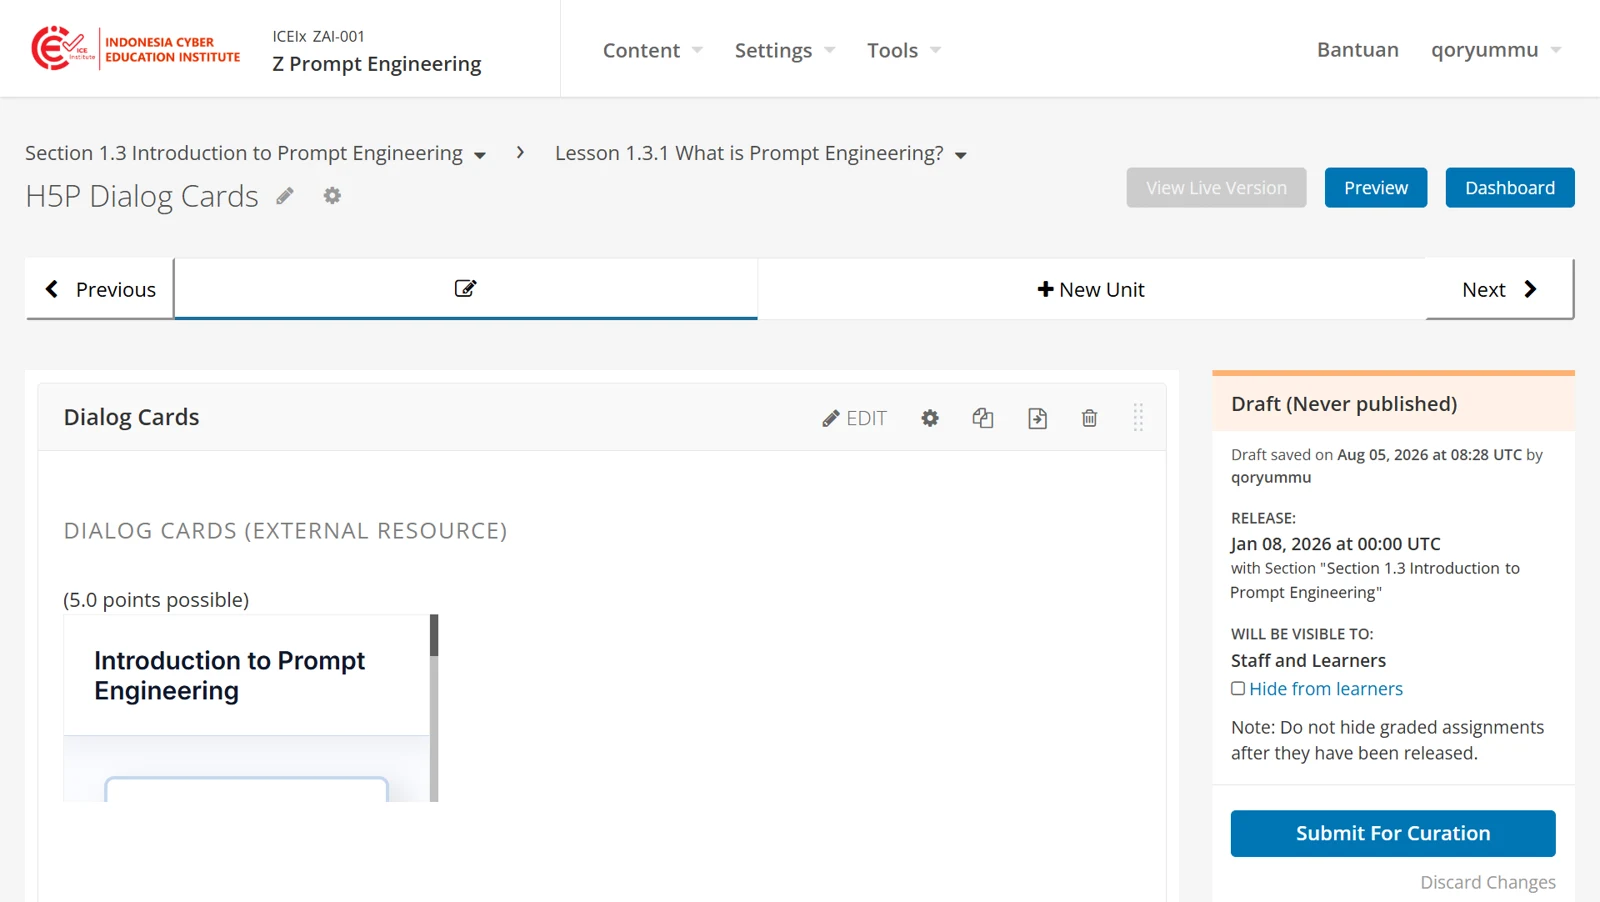This screenshot has height=902, width=1600.
Task: Click the move component icon
Action: coord(1037,418)
